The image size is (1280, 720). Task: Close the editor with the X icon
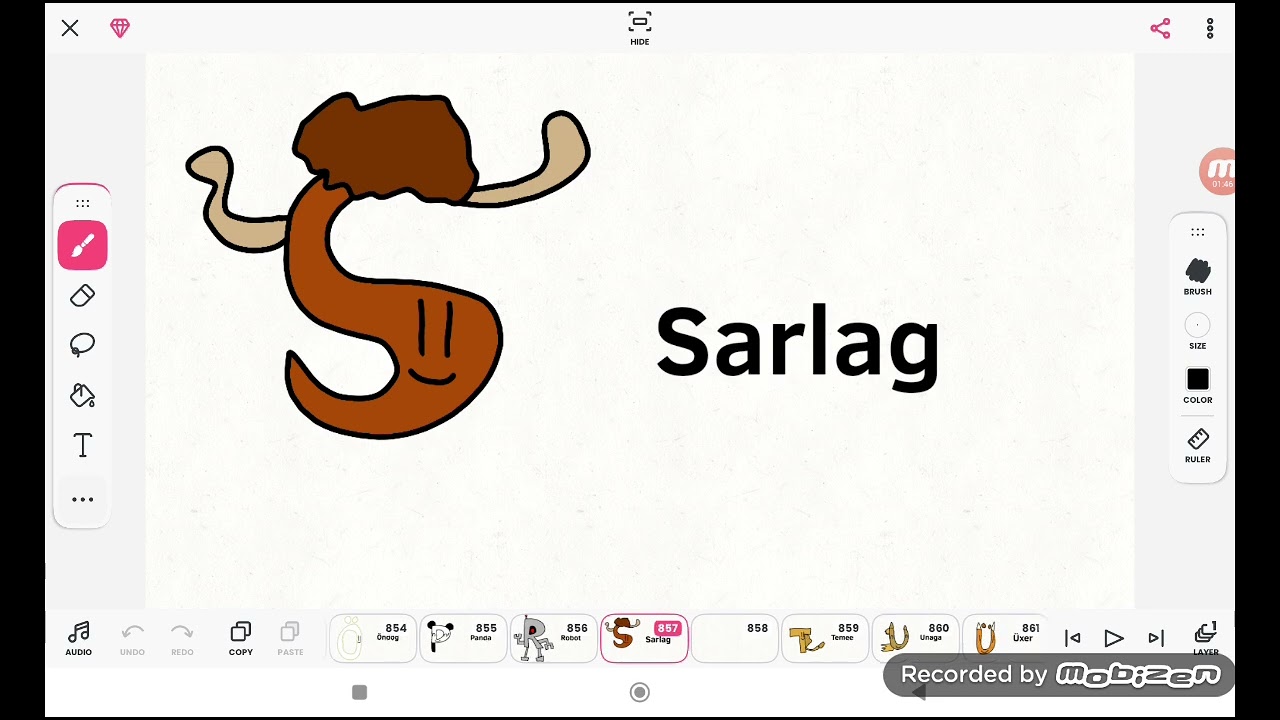(x=70, y=28)
